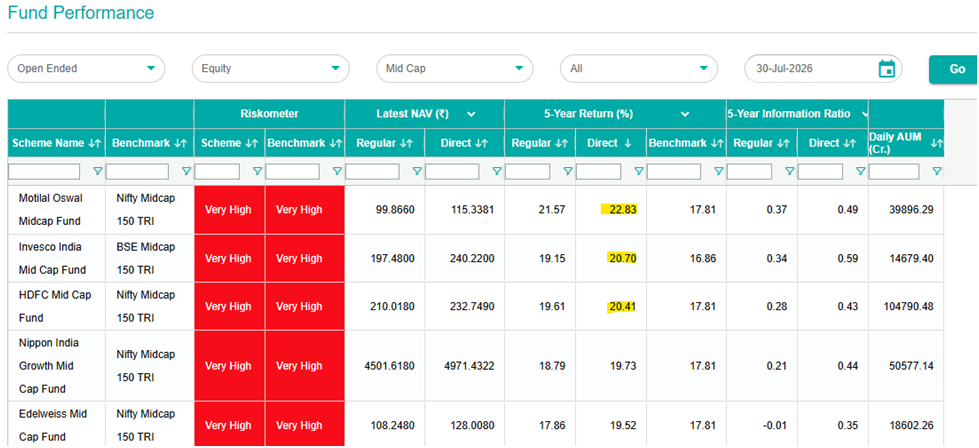This screenshot has width=979, height=448.
Task: Select Nippon India Growth Mid Cap Fund
Action: (x=49, y=366)
